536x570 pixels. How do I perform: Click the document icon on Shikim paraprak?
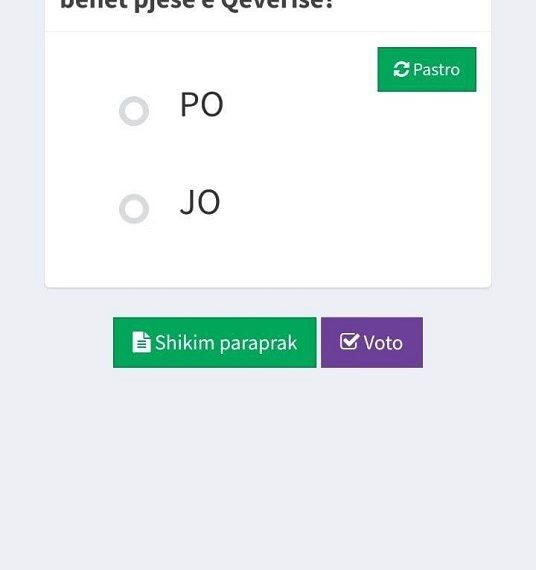(141, 342)
